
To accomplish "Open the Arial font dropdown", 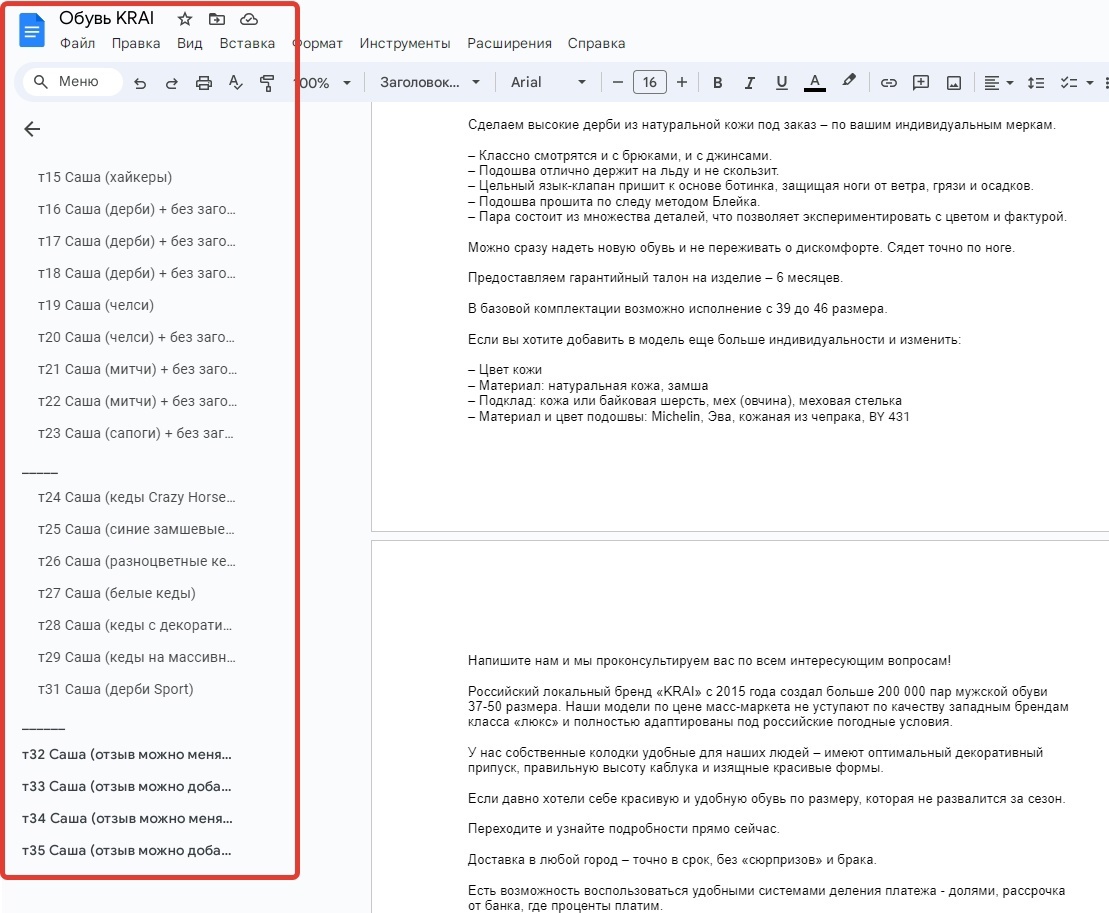I will 548,82.
